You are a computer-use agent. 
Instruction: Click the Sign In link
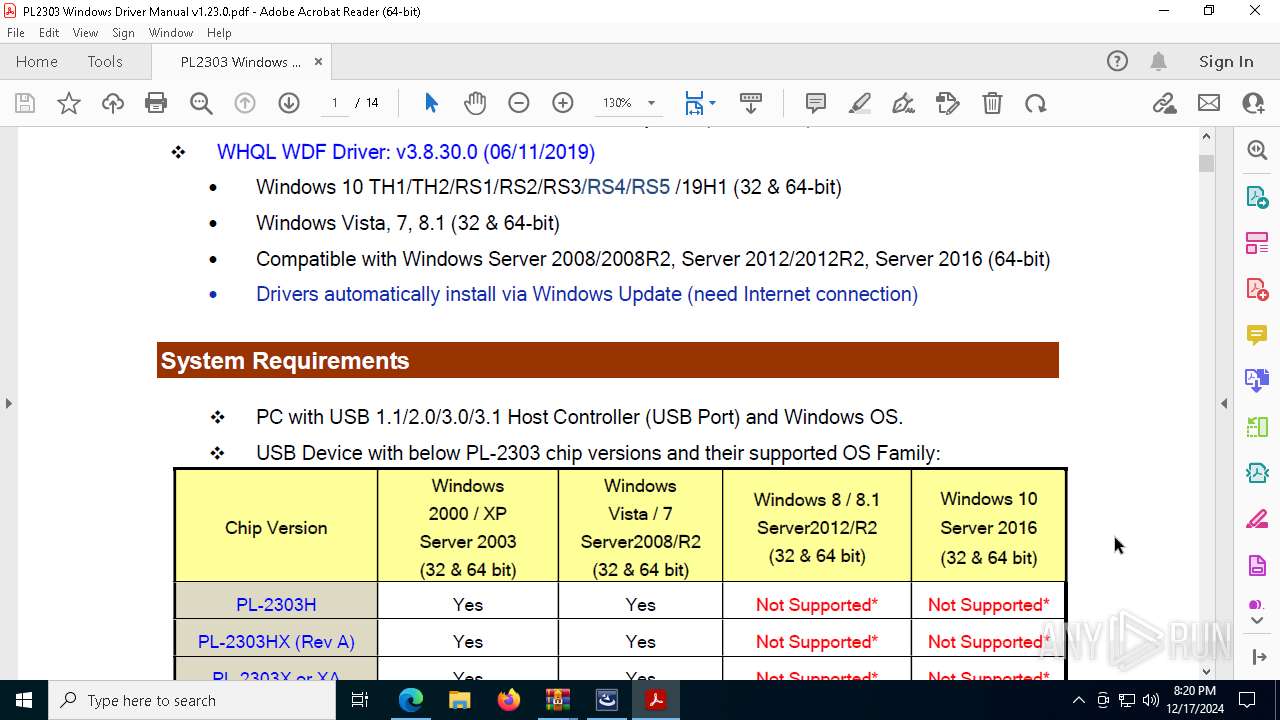1226,61
